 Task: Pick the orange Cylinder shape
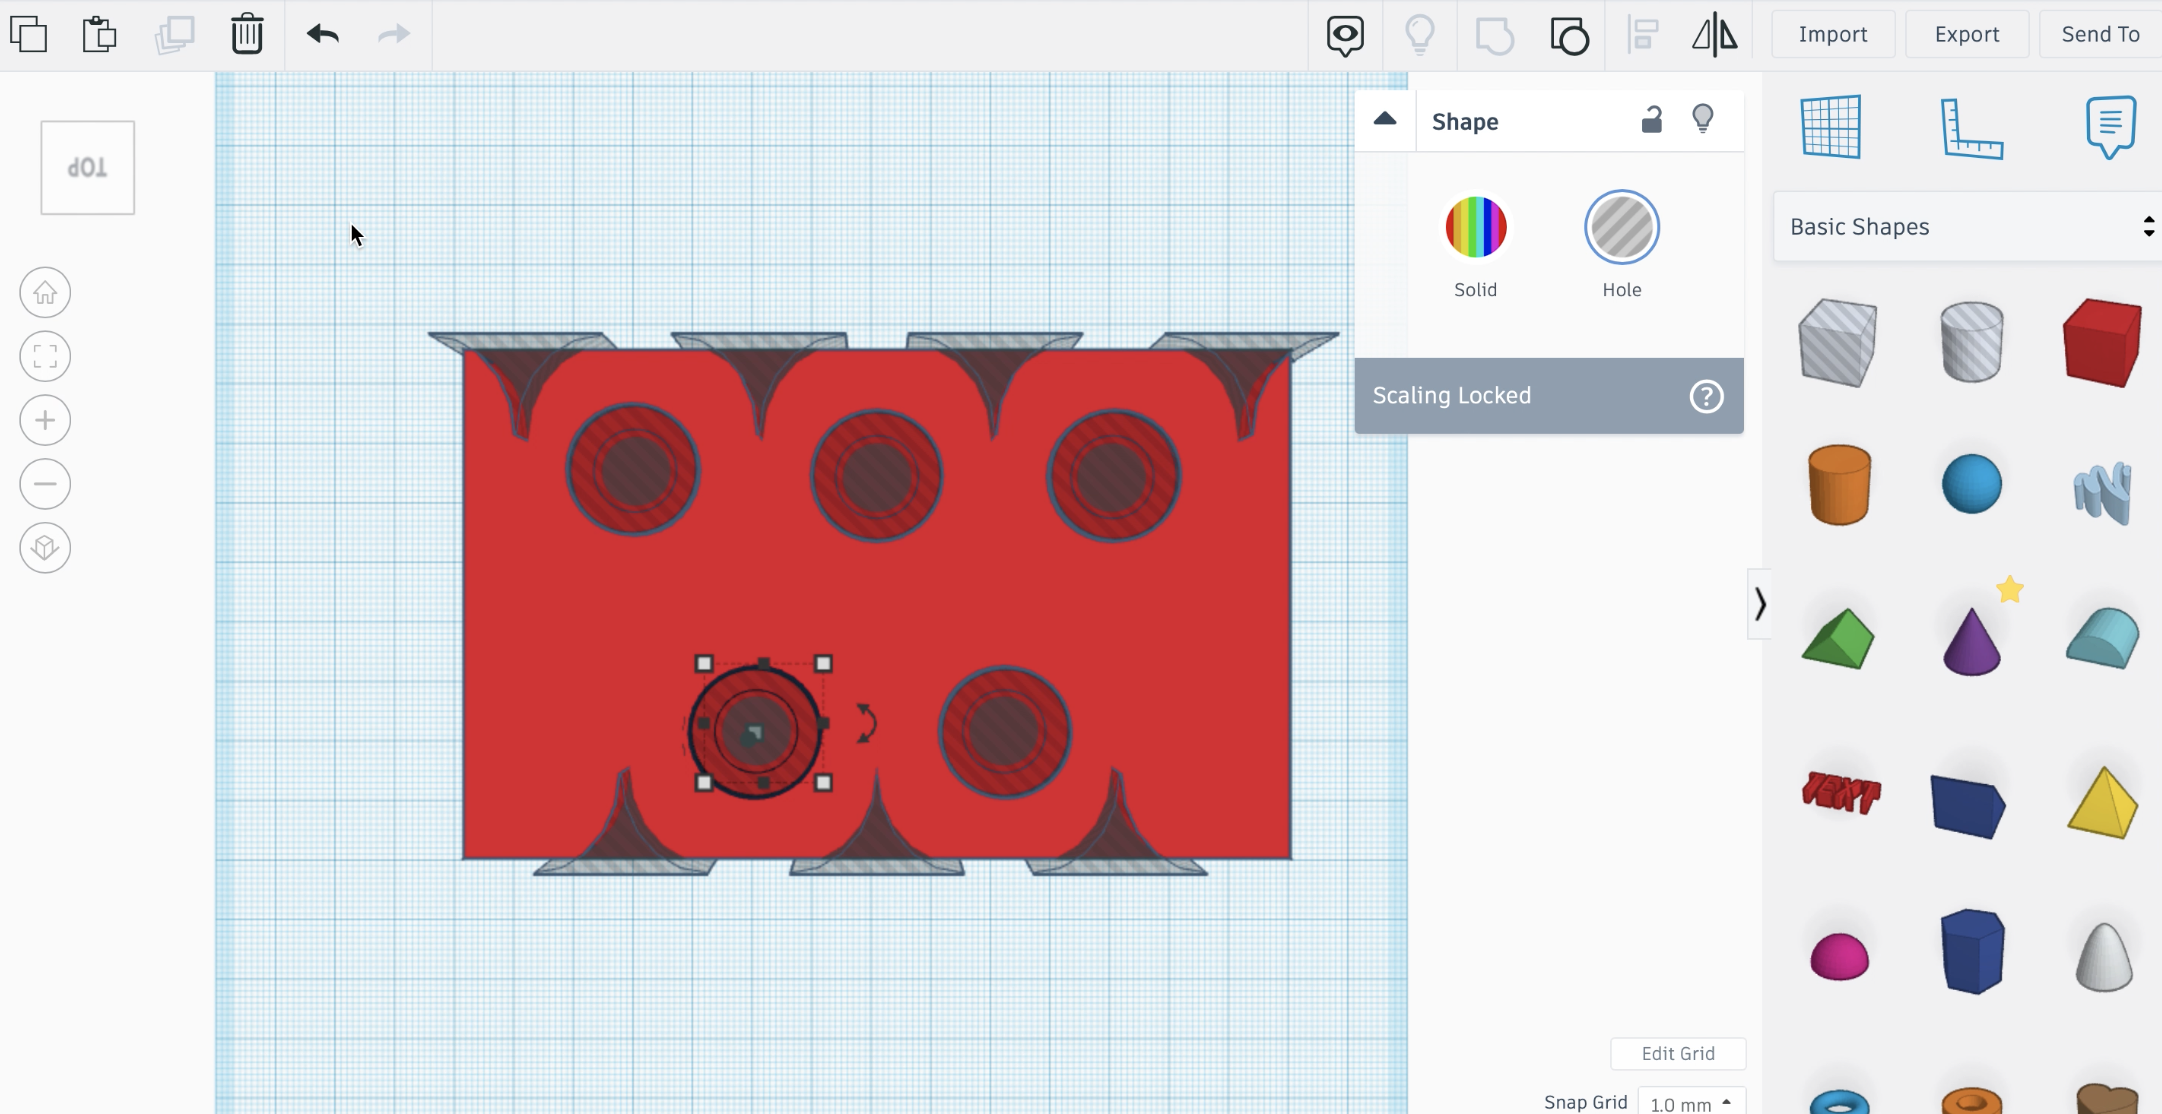click(1839, 485)
